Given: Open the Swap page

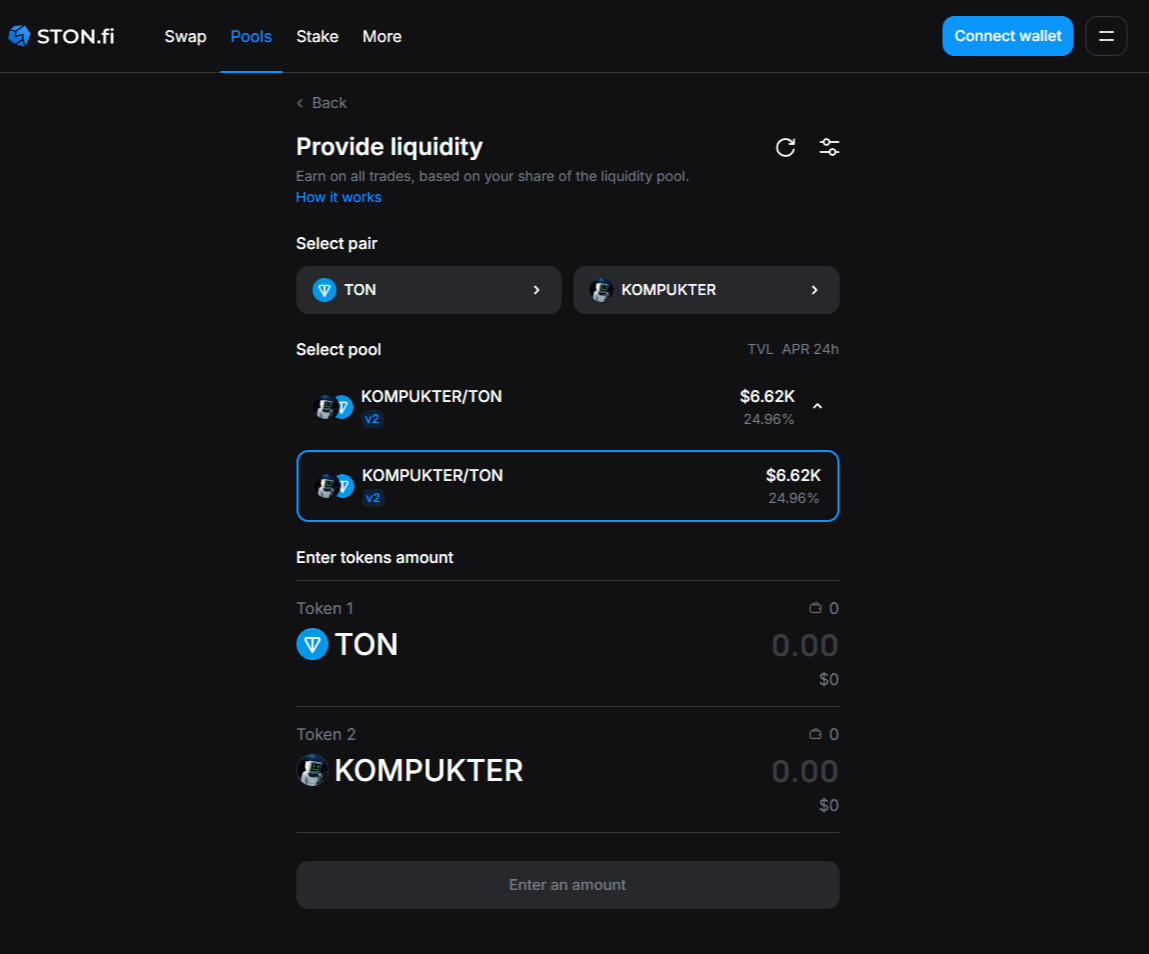Looking at the screenshot, I should pyautogui.click(x=185, y=36).
